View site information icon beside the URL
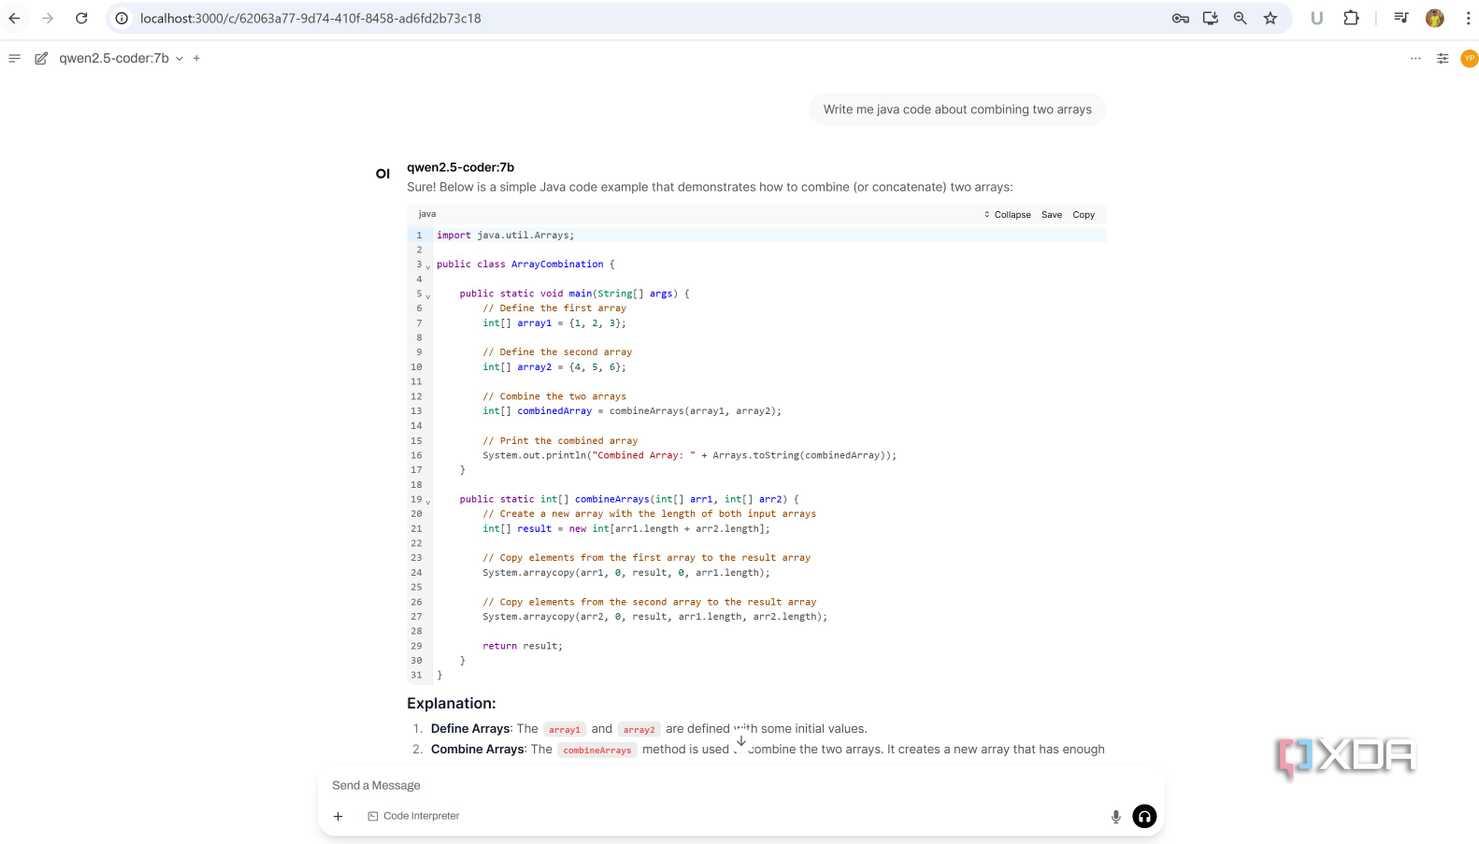This screenshot has height=844, width=1479. click(121, 18)
